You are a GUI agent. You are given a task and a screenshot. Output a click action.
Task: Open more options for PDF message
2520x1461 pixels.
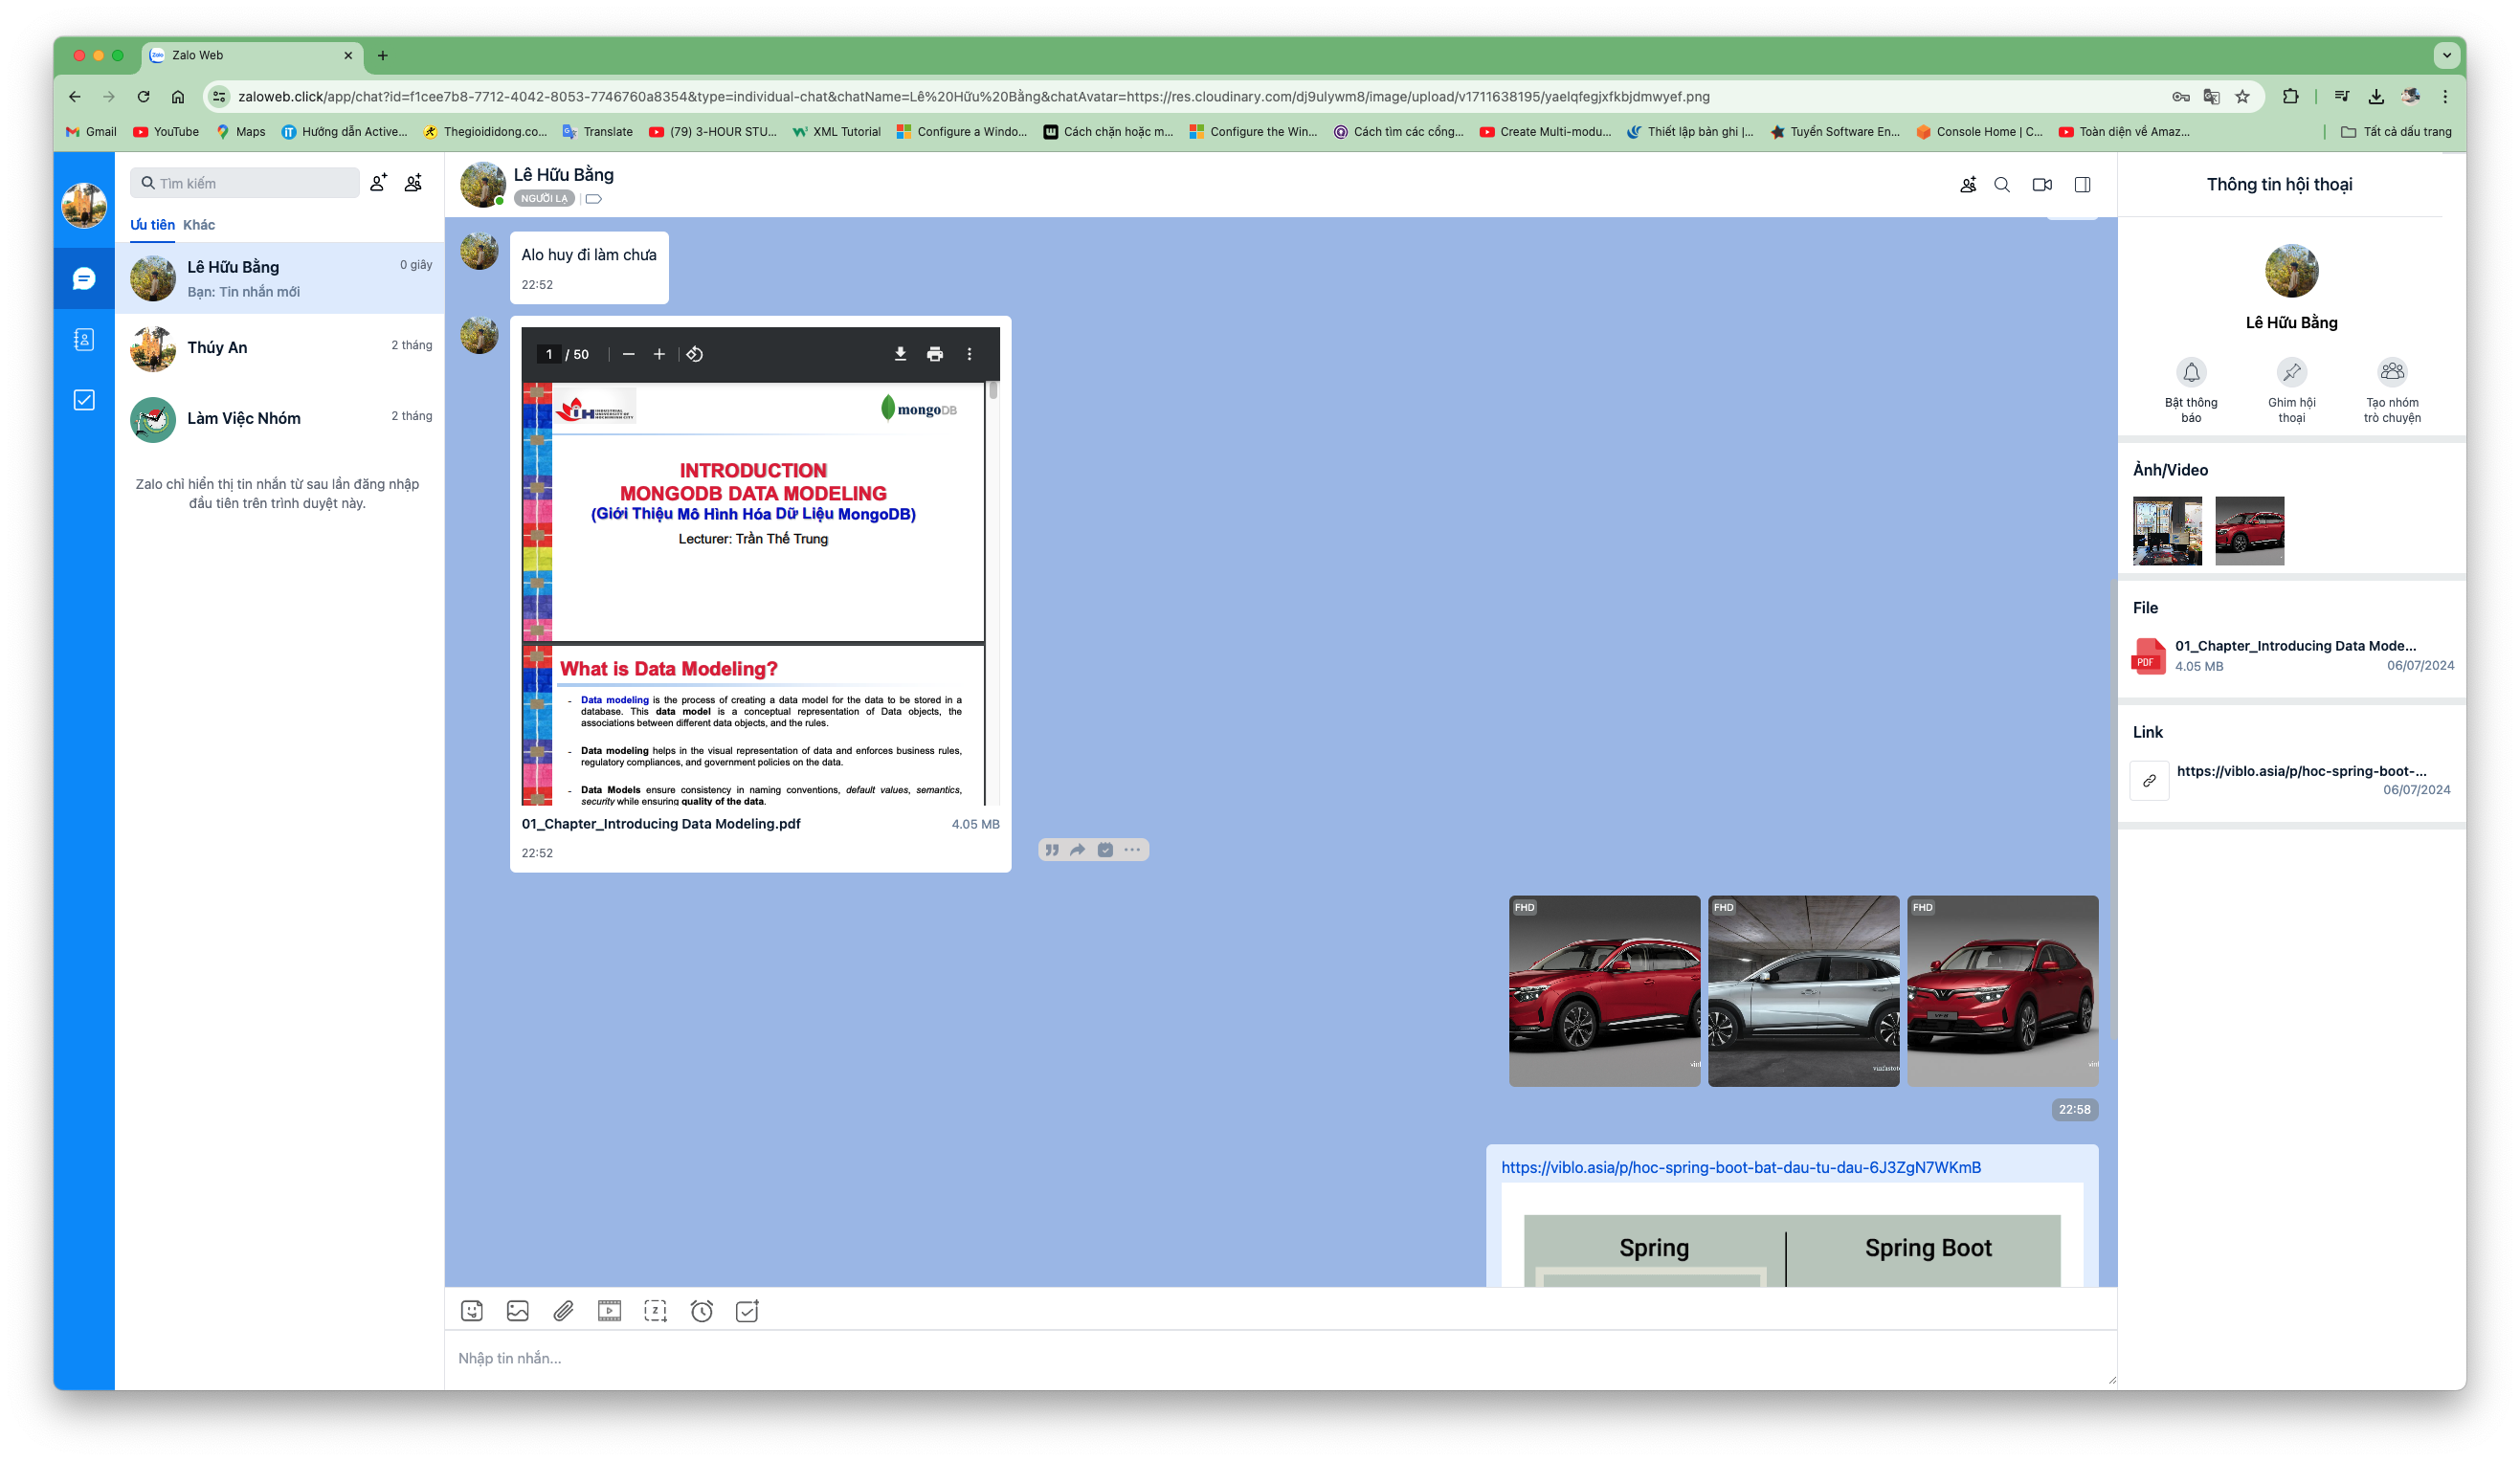[x=1132, y=850]
